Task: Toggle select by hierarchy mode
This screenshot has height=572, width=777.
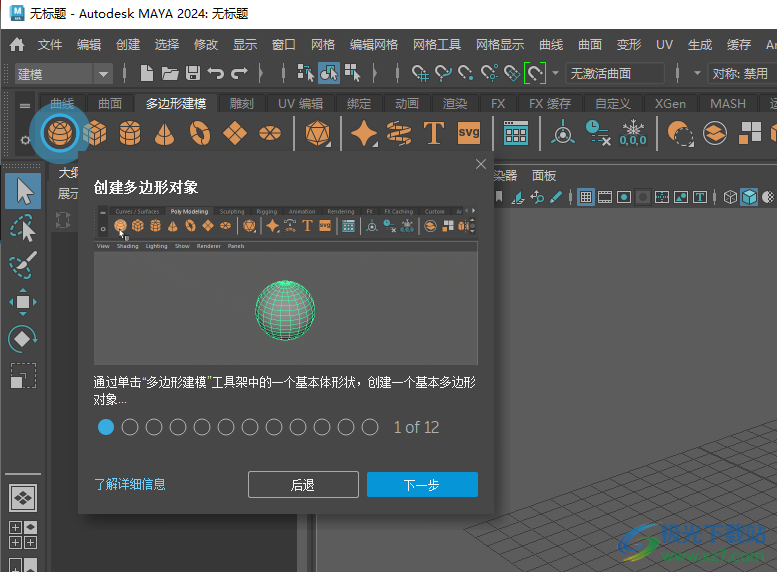Action: click(306, 73)
